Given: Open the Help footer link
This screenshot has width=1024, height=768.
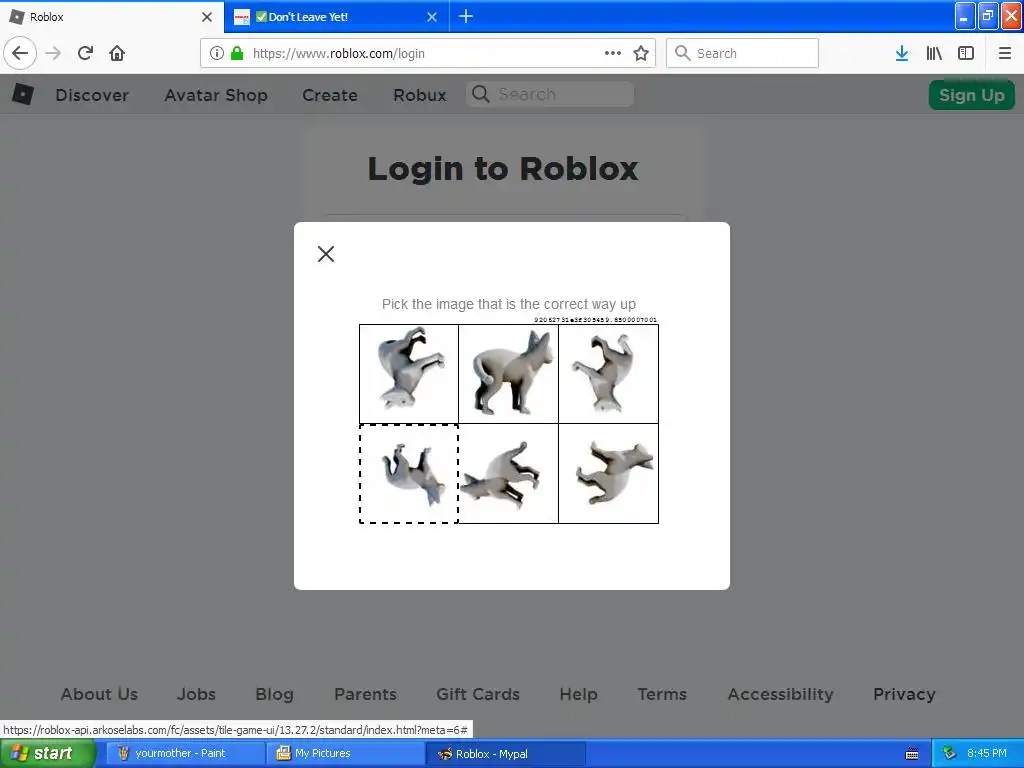Looking at the screenshot, I should click(x=579, y=694).
